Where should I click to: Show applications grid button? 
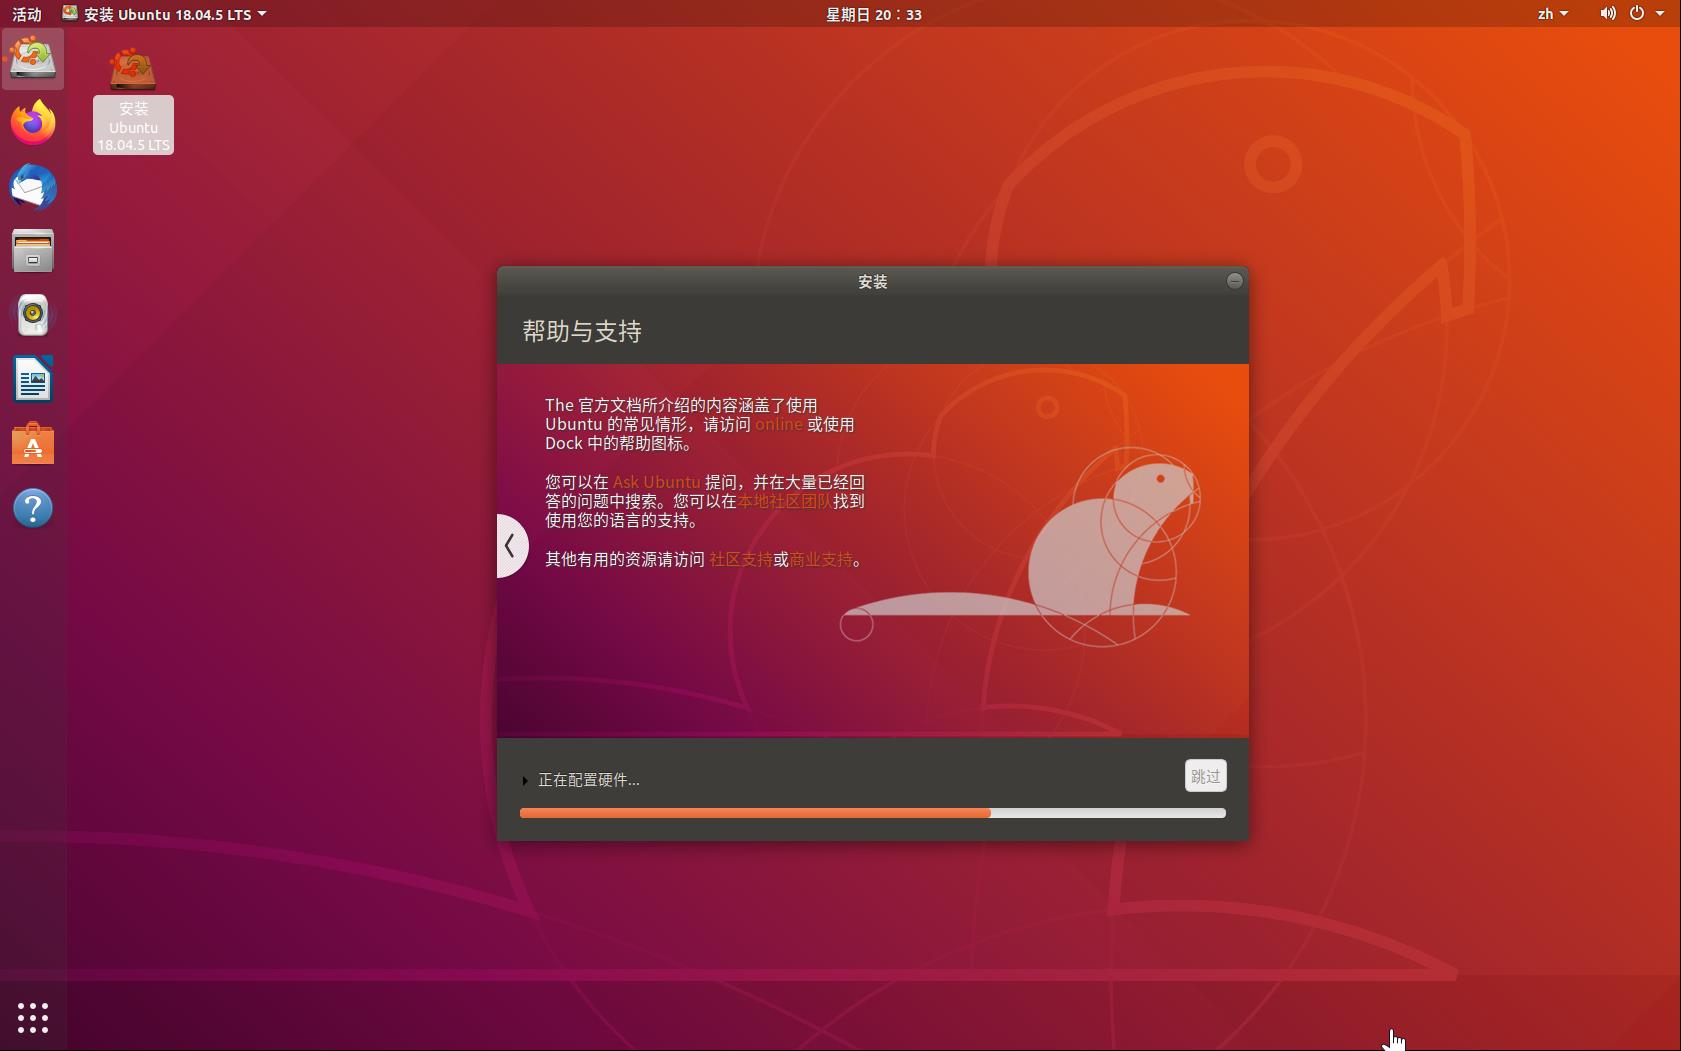pyautogui.click(x=33, y=1018)
